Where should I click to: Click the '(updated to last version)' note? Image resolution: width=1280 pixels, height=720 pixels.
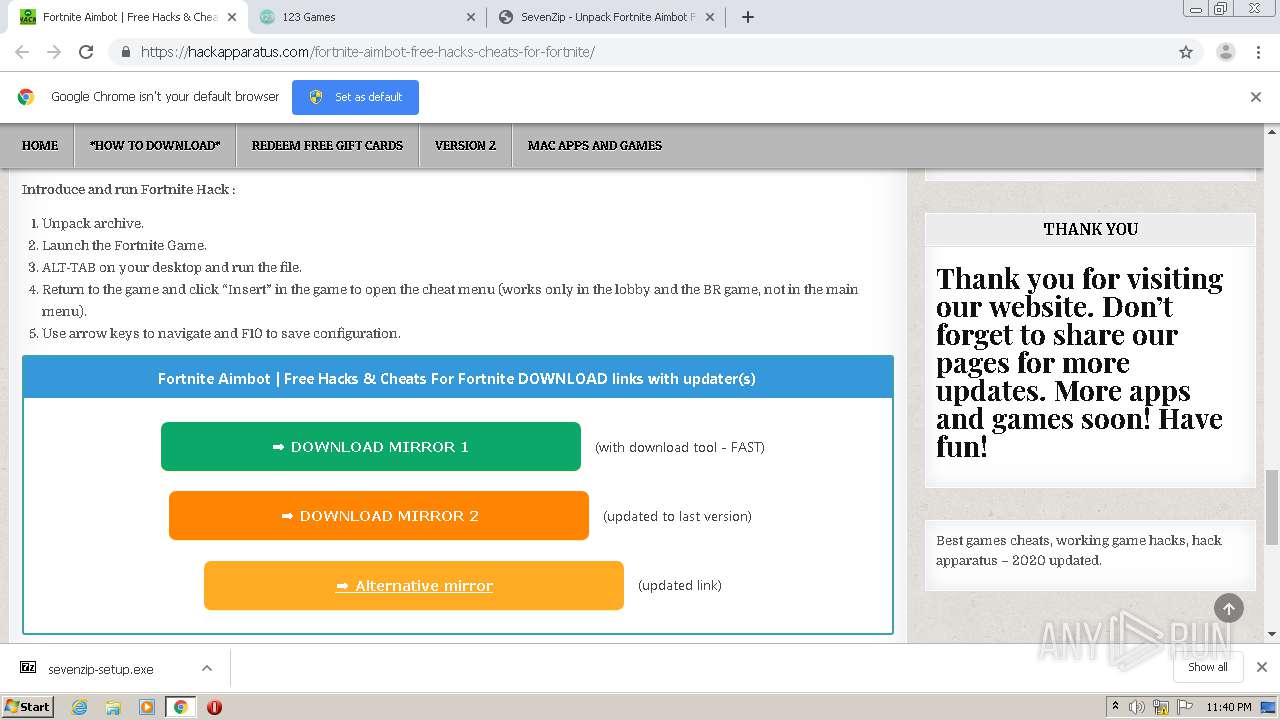[x=677, y=516]
